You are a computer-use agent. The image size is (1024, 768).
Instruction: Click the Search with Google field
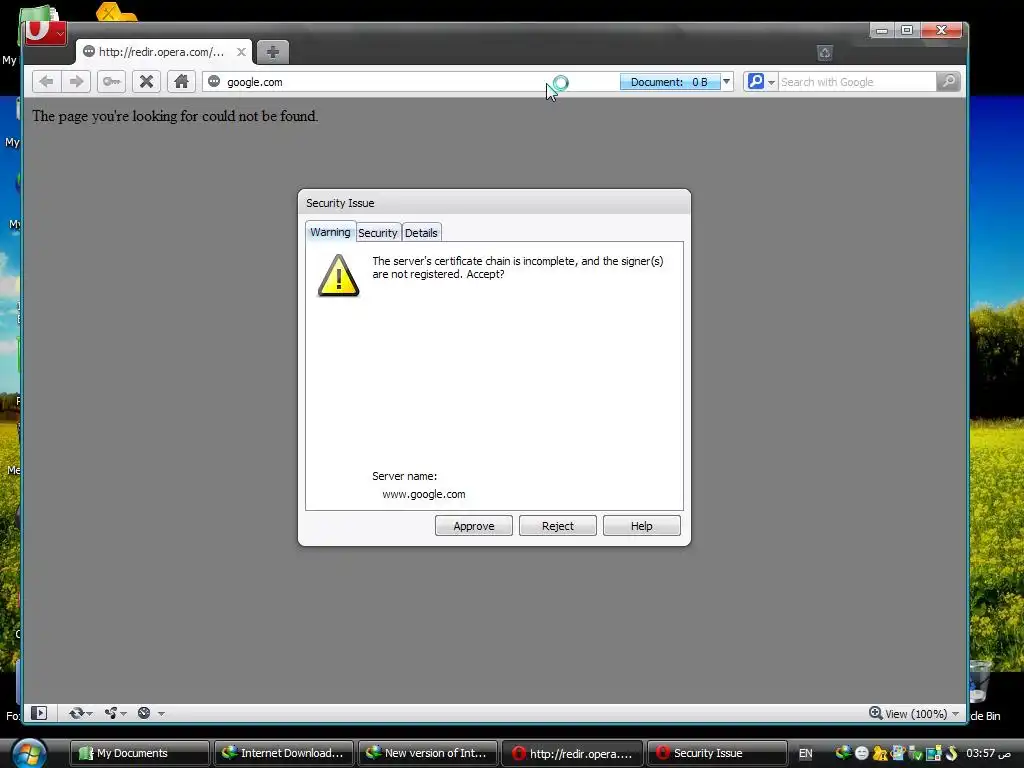pos(857,82)
